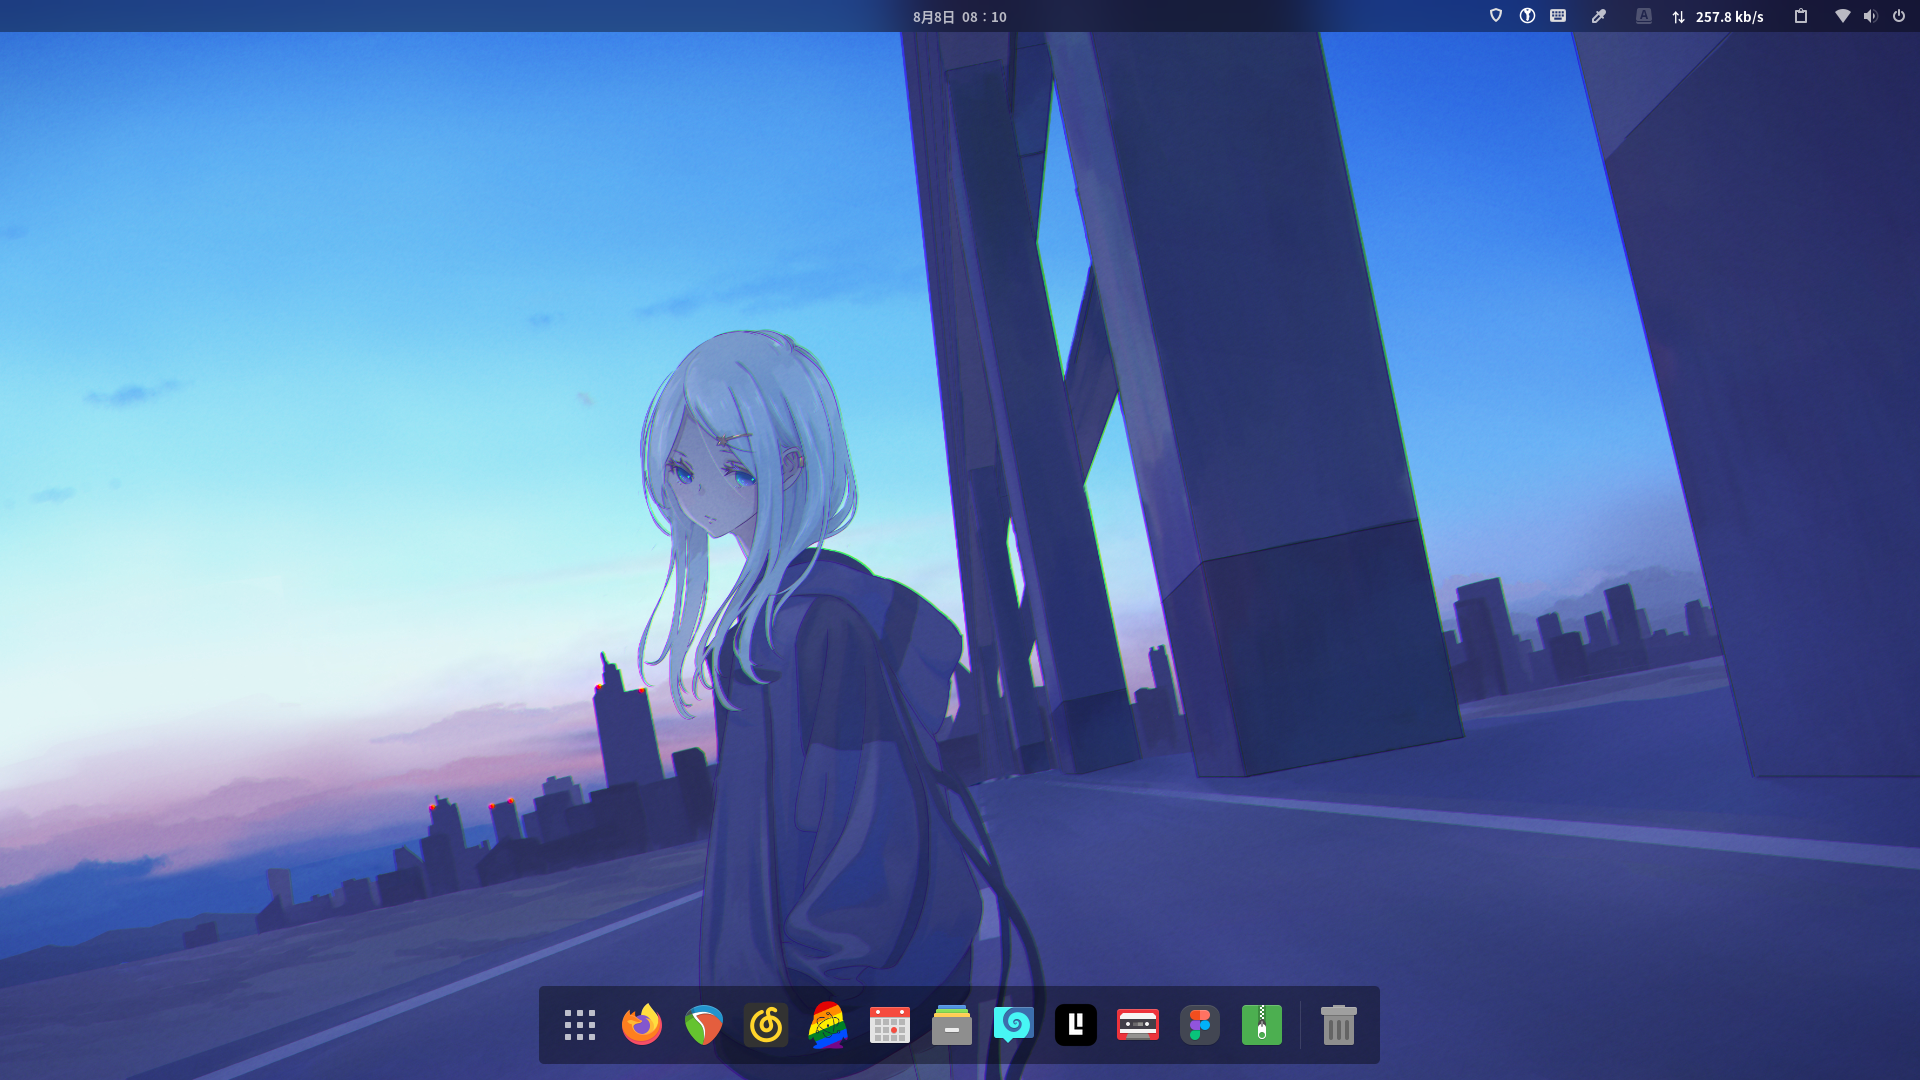Screen dimensions: 1920x1080
Task: Open the color picker eyedropper indicator
Action: pyautogui.click(x=1599, y=16)
